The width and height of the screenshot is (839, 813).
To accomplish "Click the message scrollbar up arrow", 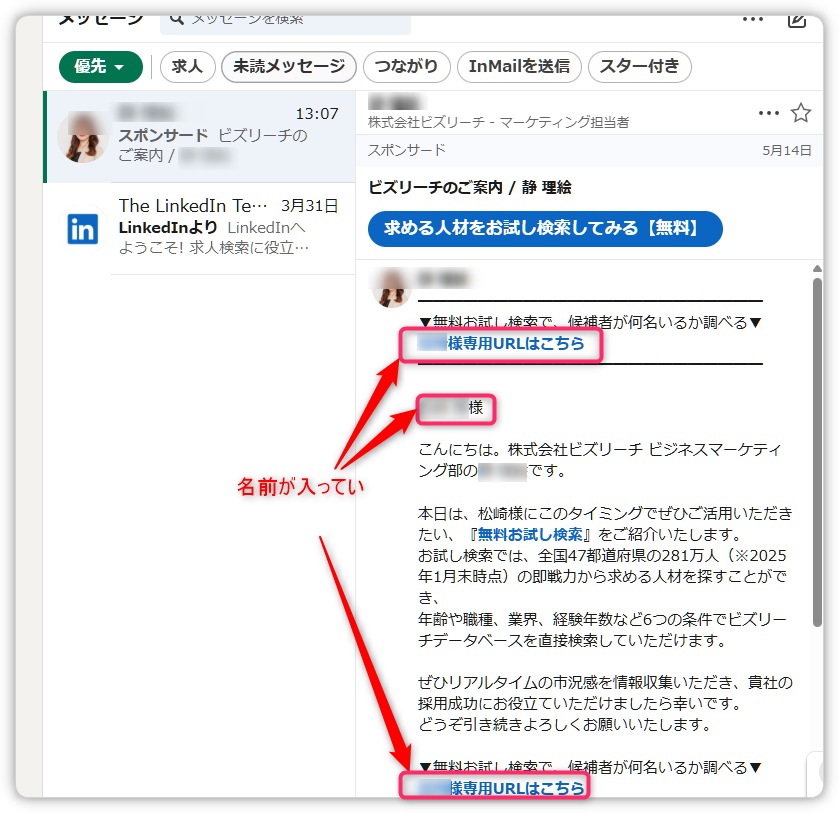I will pos(817,269).
